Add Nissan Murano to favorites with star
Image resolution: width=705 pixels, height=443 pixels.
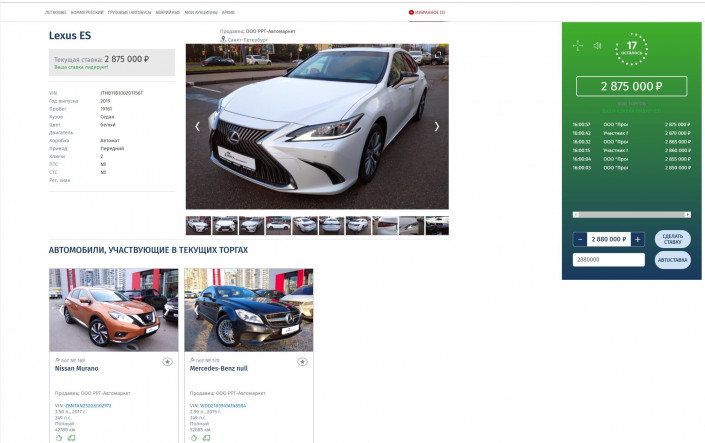(x=167, y=361)
